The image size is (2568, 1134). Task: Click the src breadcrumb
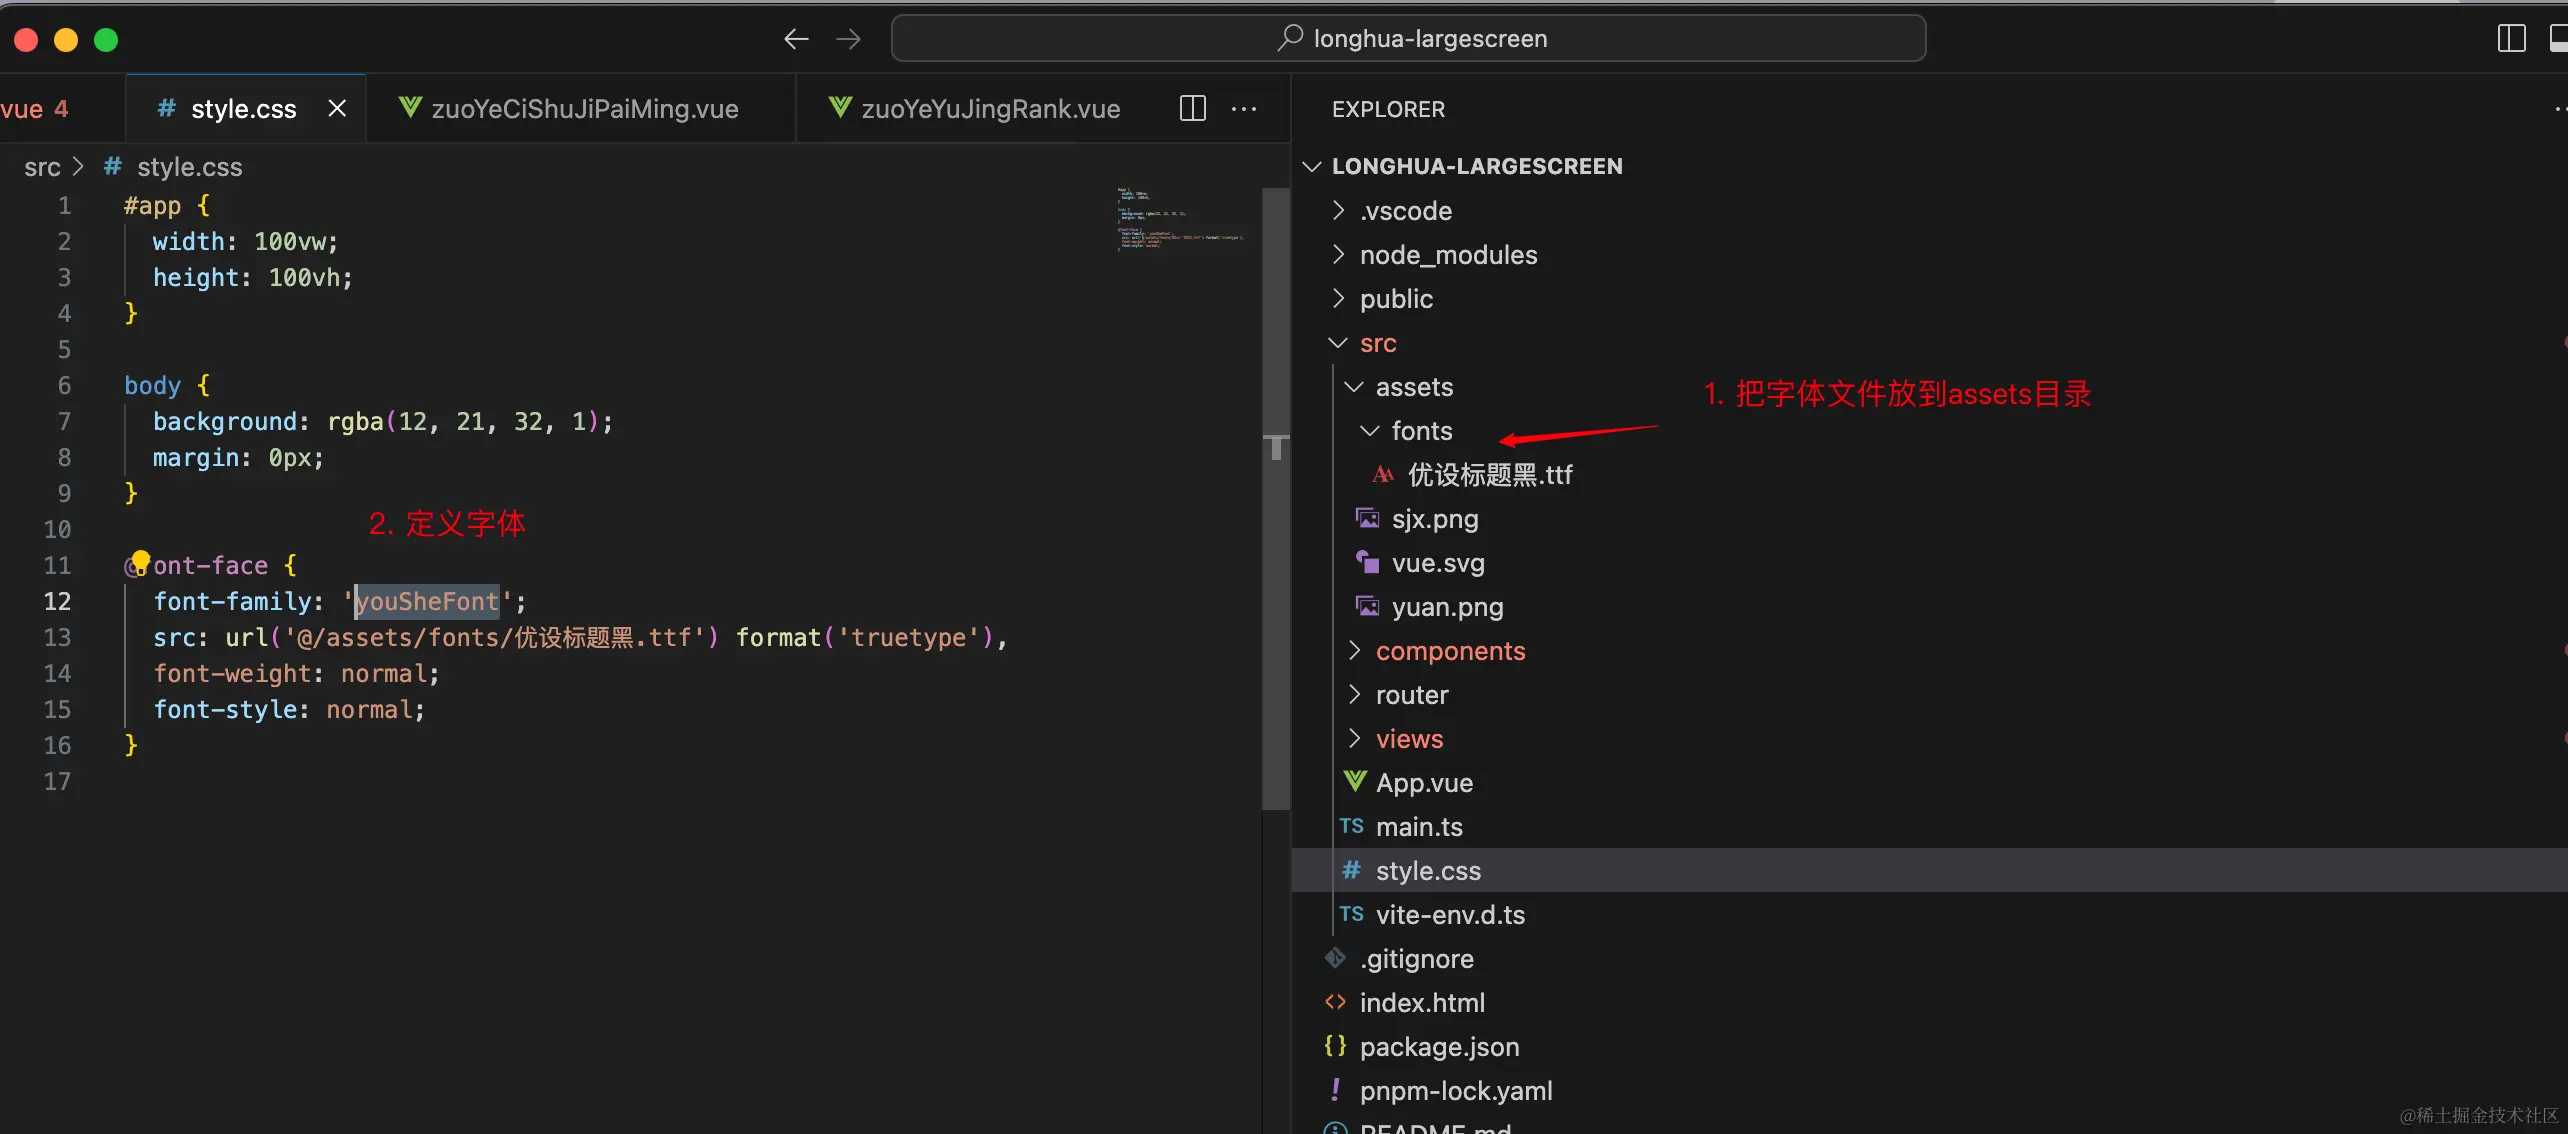pos(42,167)
